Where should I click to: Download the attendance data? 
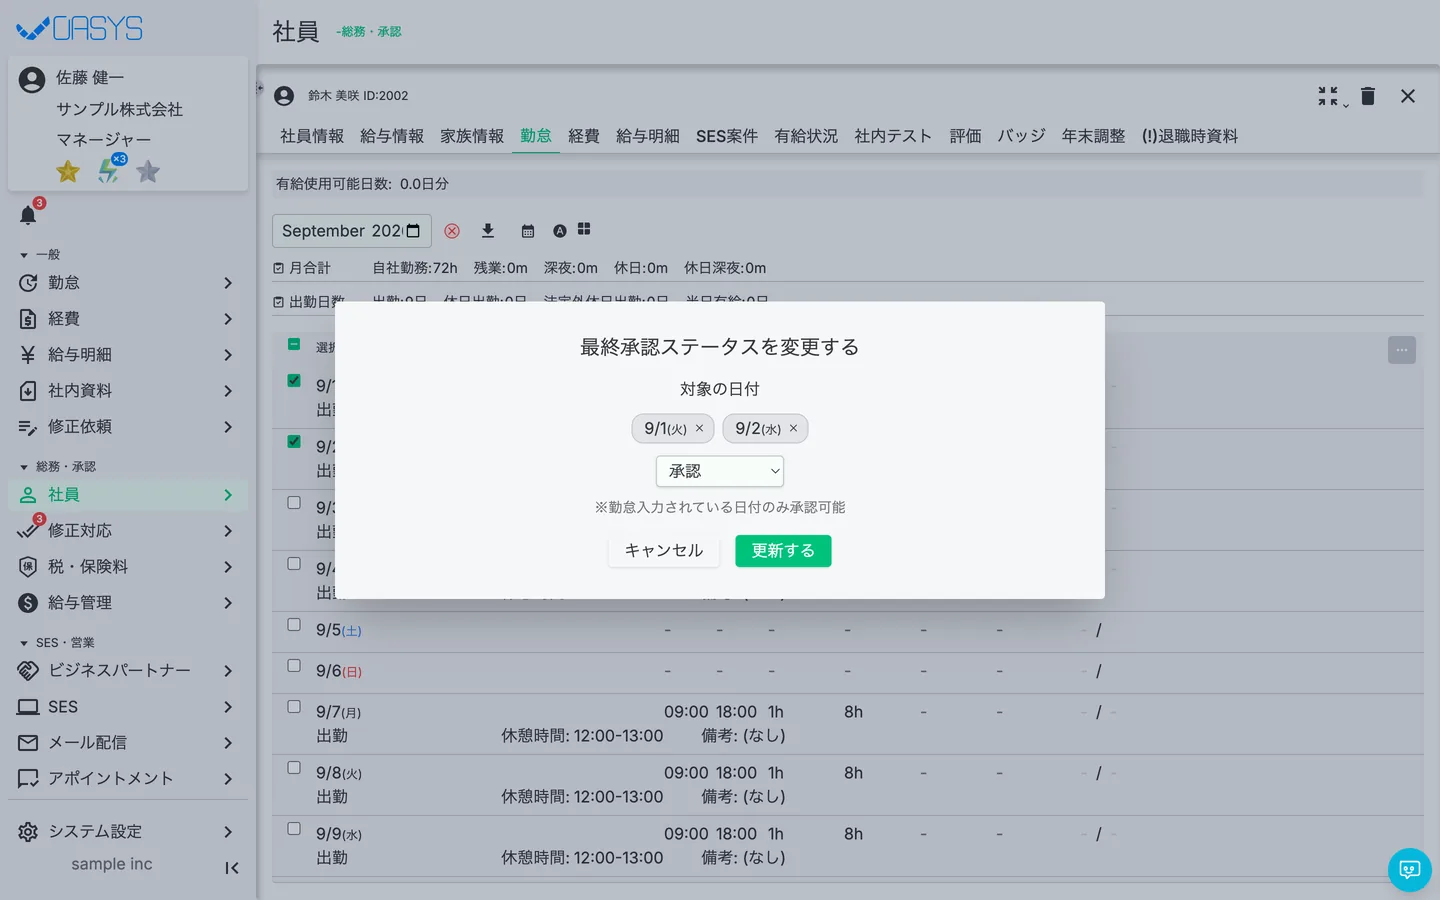[488, 231]
